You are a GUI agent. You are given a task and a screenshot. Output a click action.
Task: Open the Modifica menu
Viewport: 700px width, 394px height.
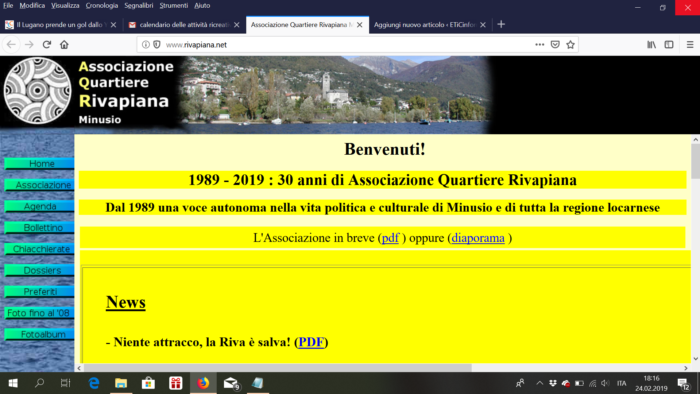click(x=32, y=5)
